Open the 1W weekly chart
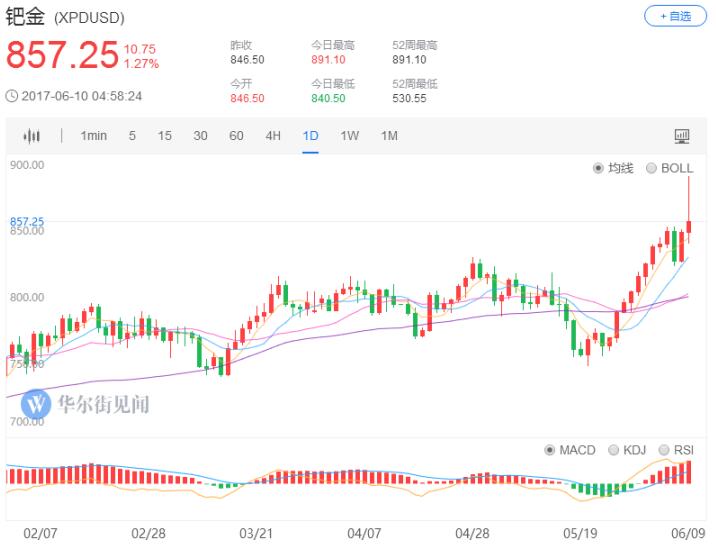This screenshot has width=716, height=550. pyautogui.click(x=349, y=136)
